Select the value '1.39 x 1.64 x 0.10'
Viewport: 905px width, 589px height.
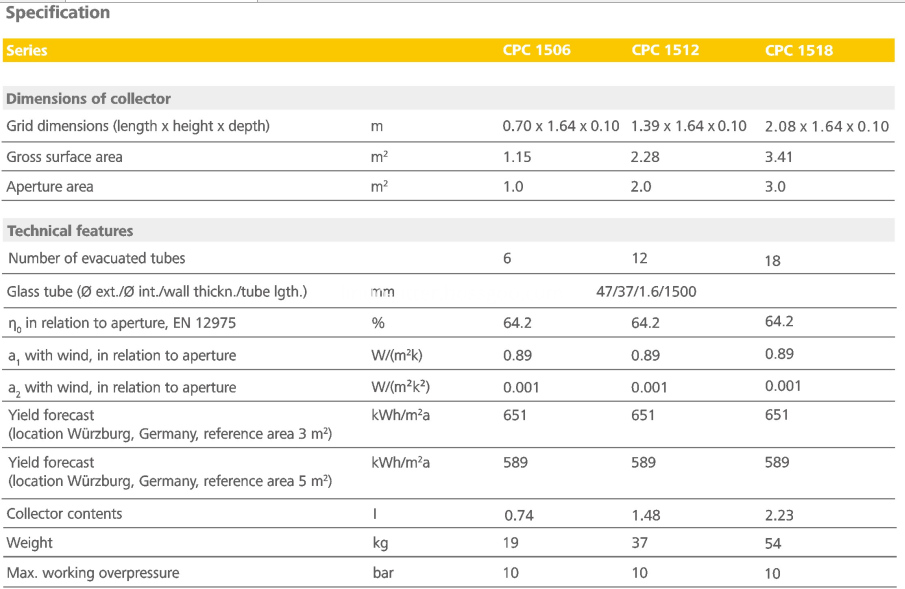point(689,126)
